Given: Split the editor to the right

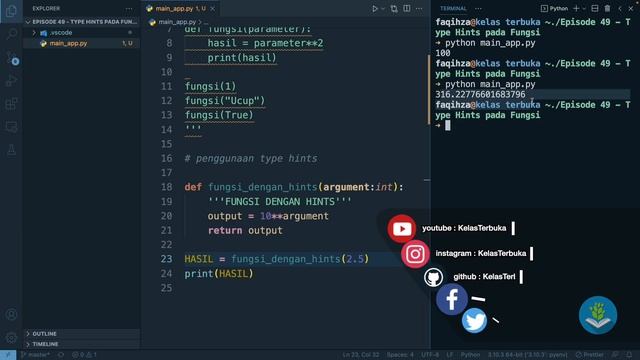Looking at the screenshot, I should (x=407, y=9).
